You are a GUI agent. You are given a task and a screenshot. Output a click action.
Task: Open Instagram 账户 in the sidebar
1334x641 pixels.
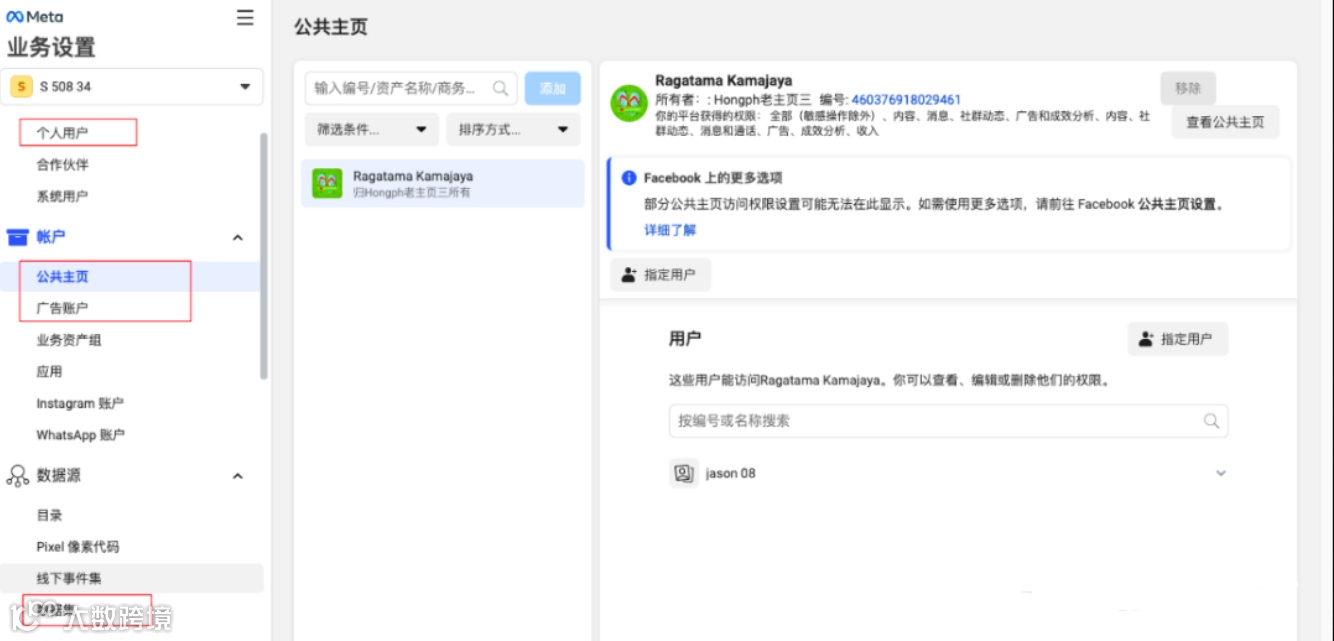(x=80, y=403)
